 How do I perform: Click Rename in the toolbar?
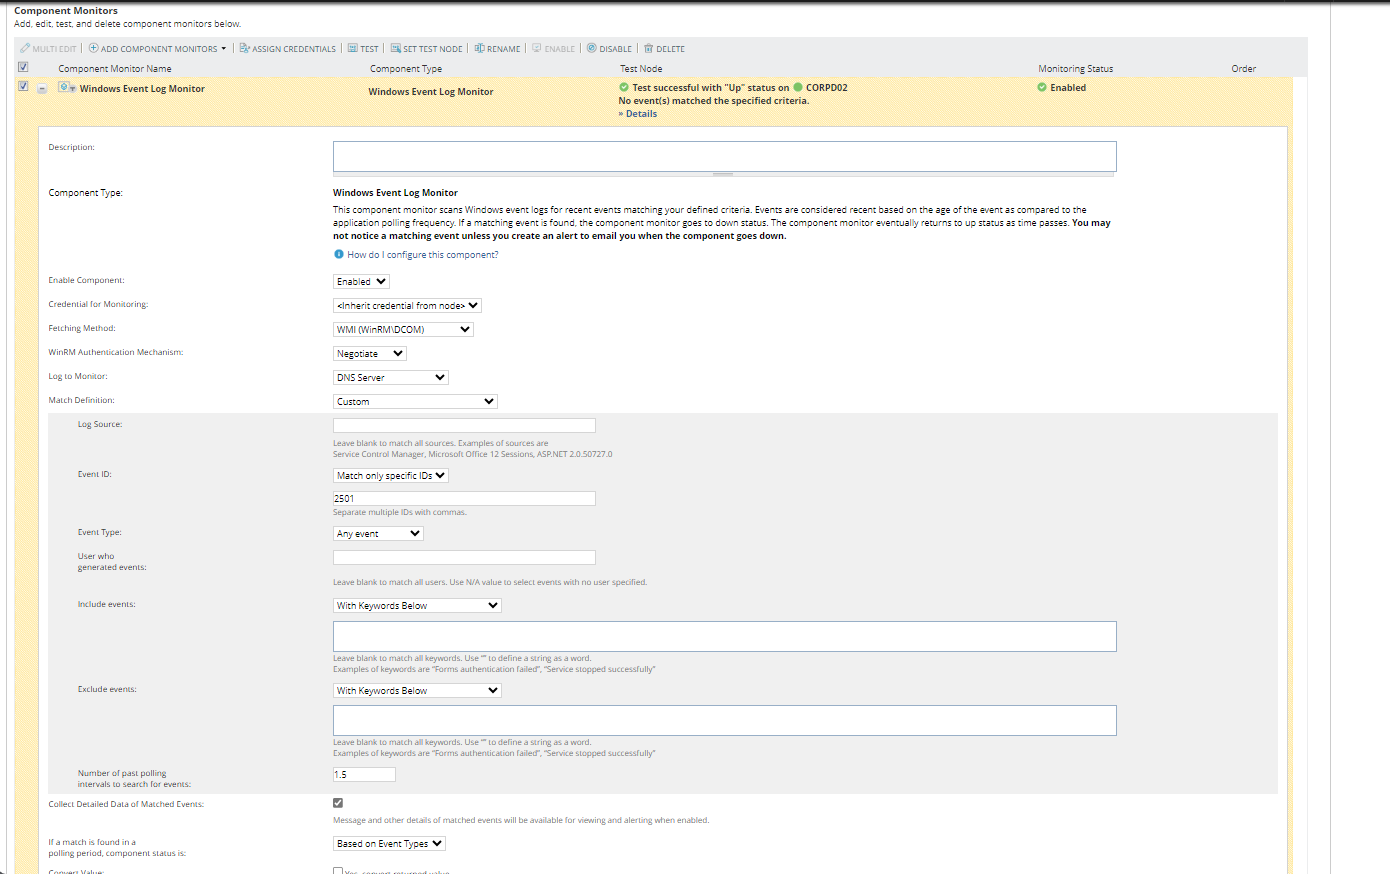(504, 49)
